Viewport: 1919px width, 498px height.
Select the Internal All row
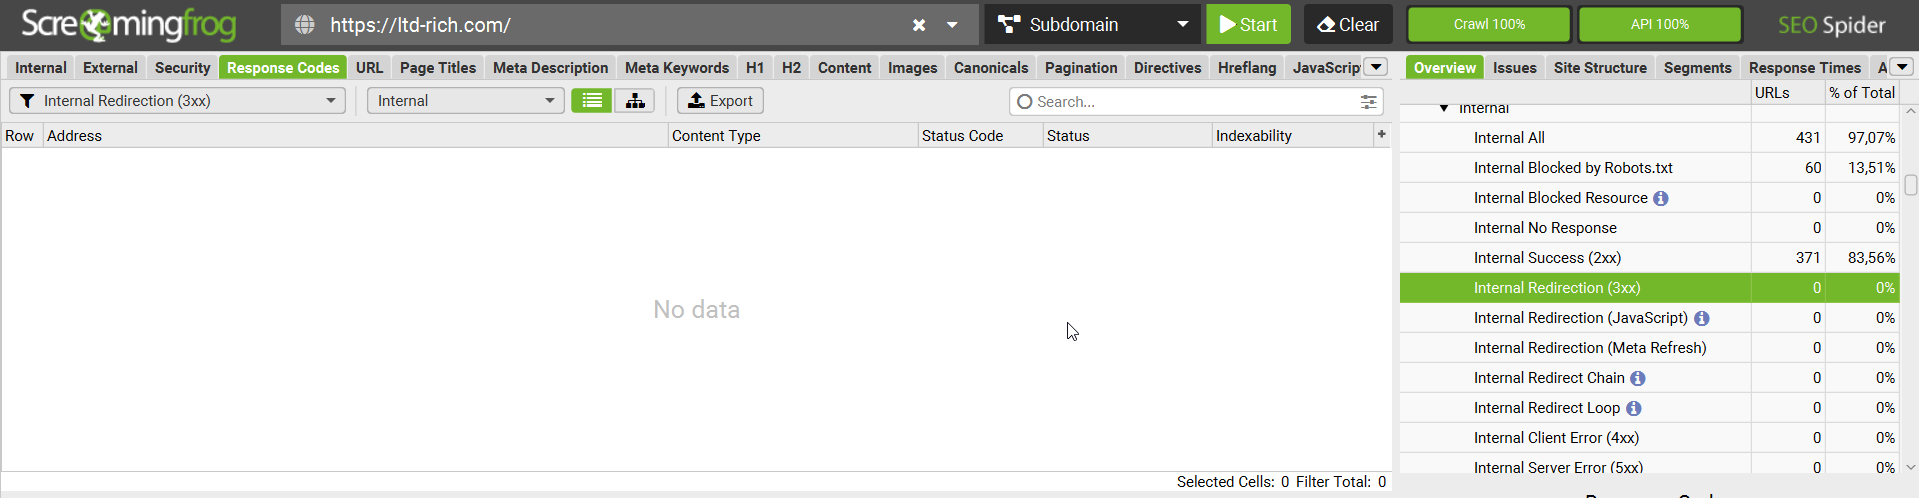point(1648,137)
